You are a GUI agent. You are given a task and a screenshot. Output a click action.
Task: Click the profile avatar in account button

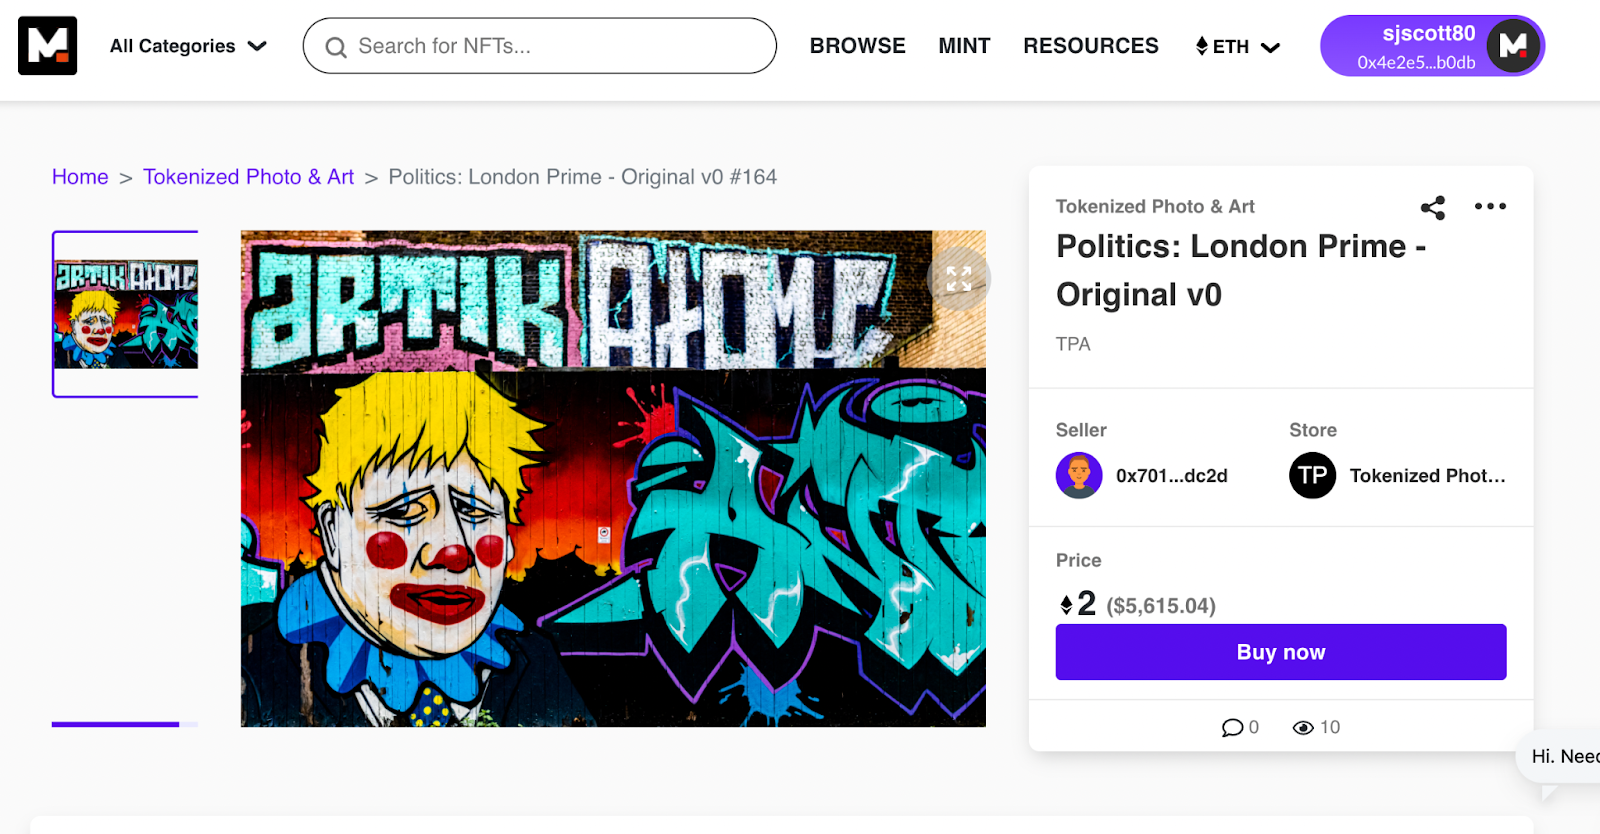tap(1513, 46)
